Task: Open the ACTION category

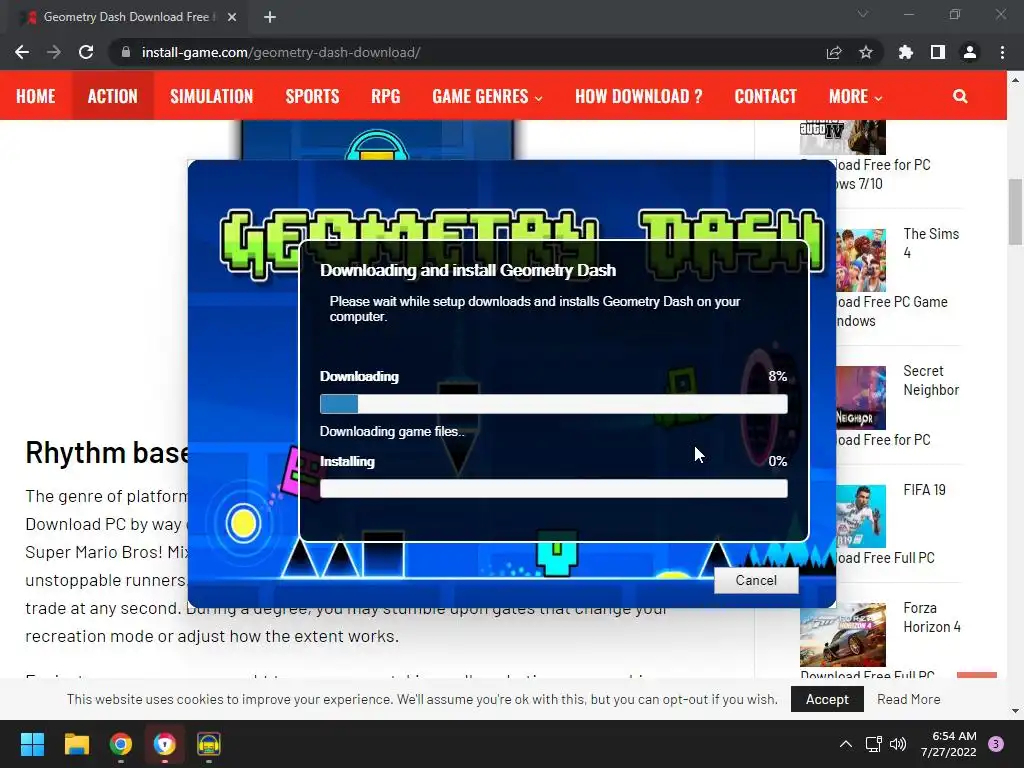Action: click(x=113, y=96)
